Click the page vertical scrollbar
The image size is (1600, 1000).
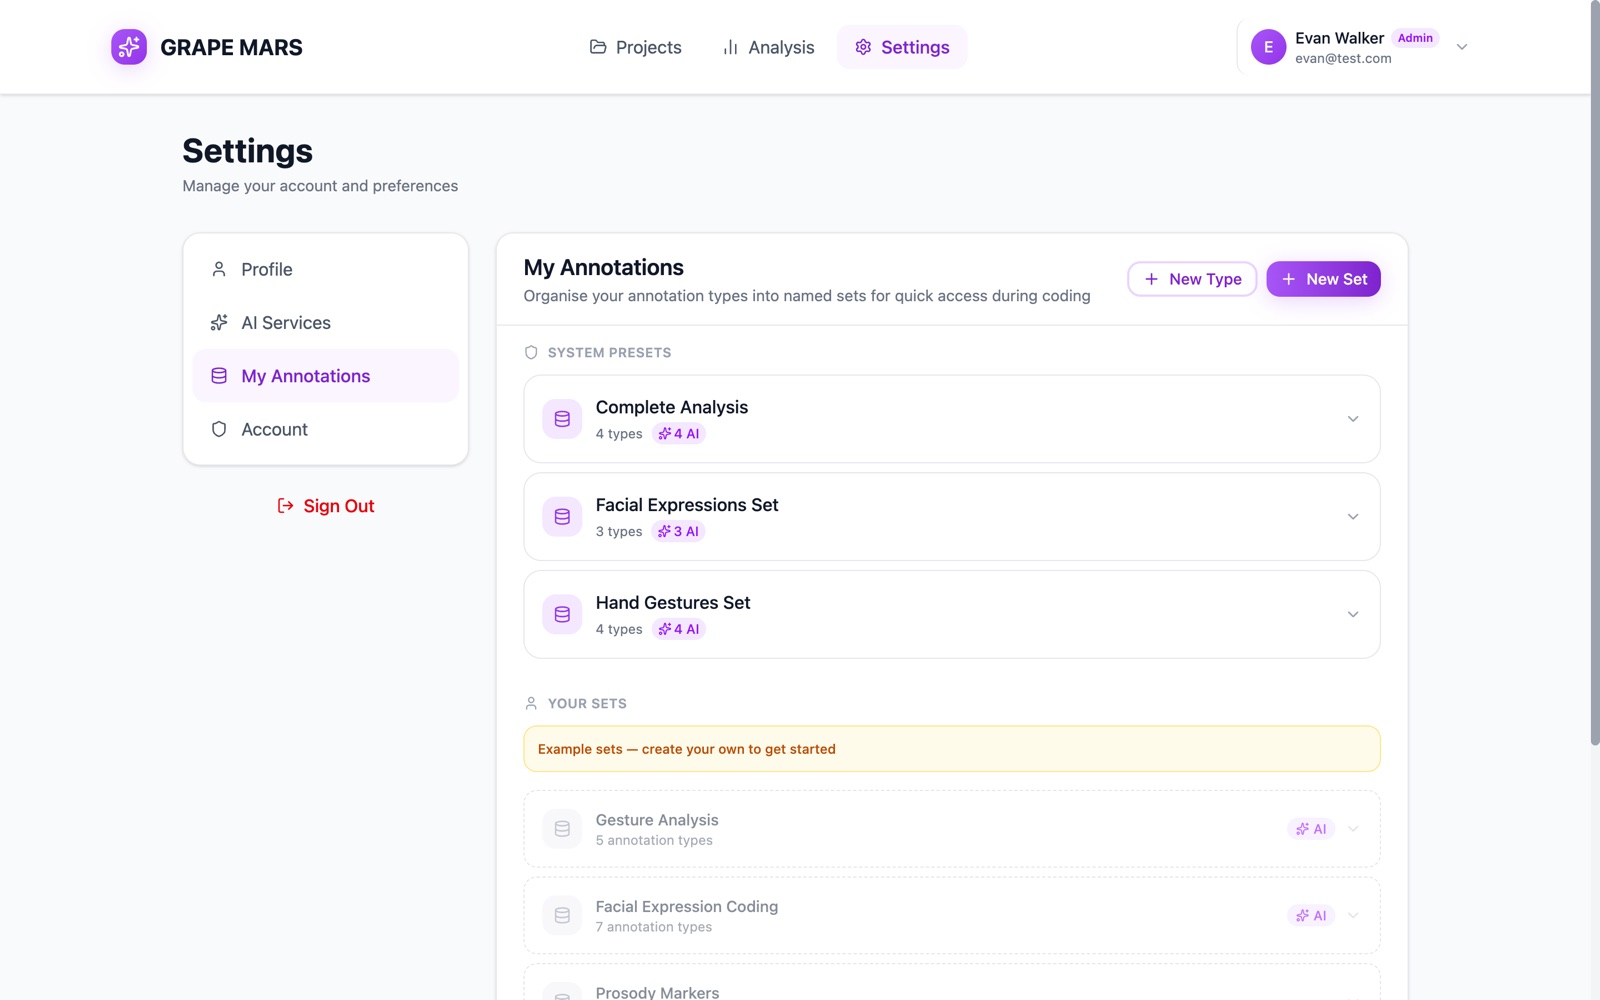(x=1595, y=372)
